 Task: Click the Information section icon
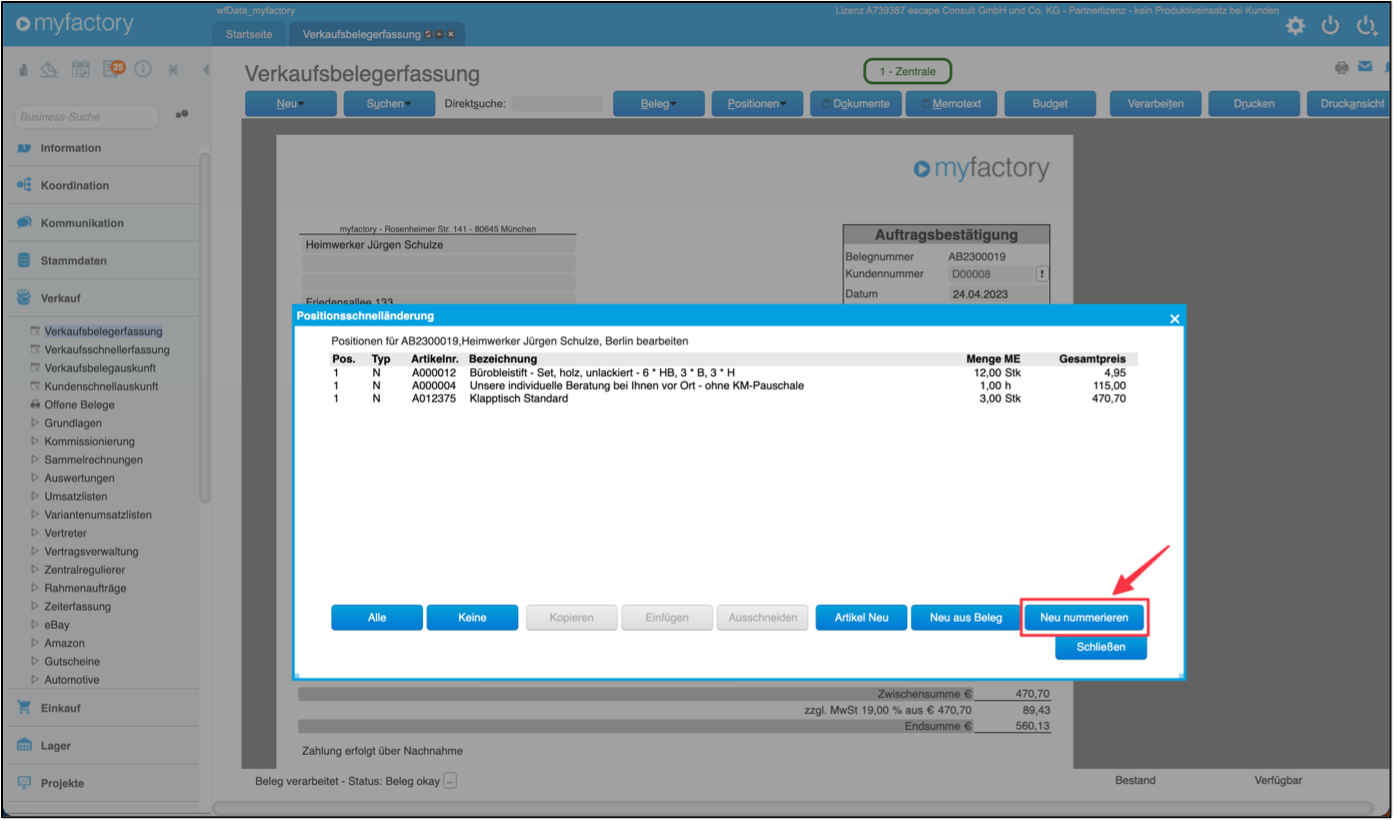coord(24,148)
